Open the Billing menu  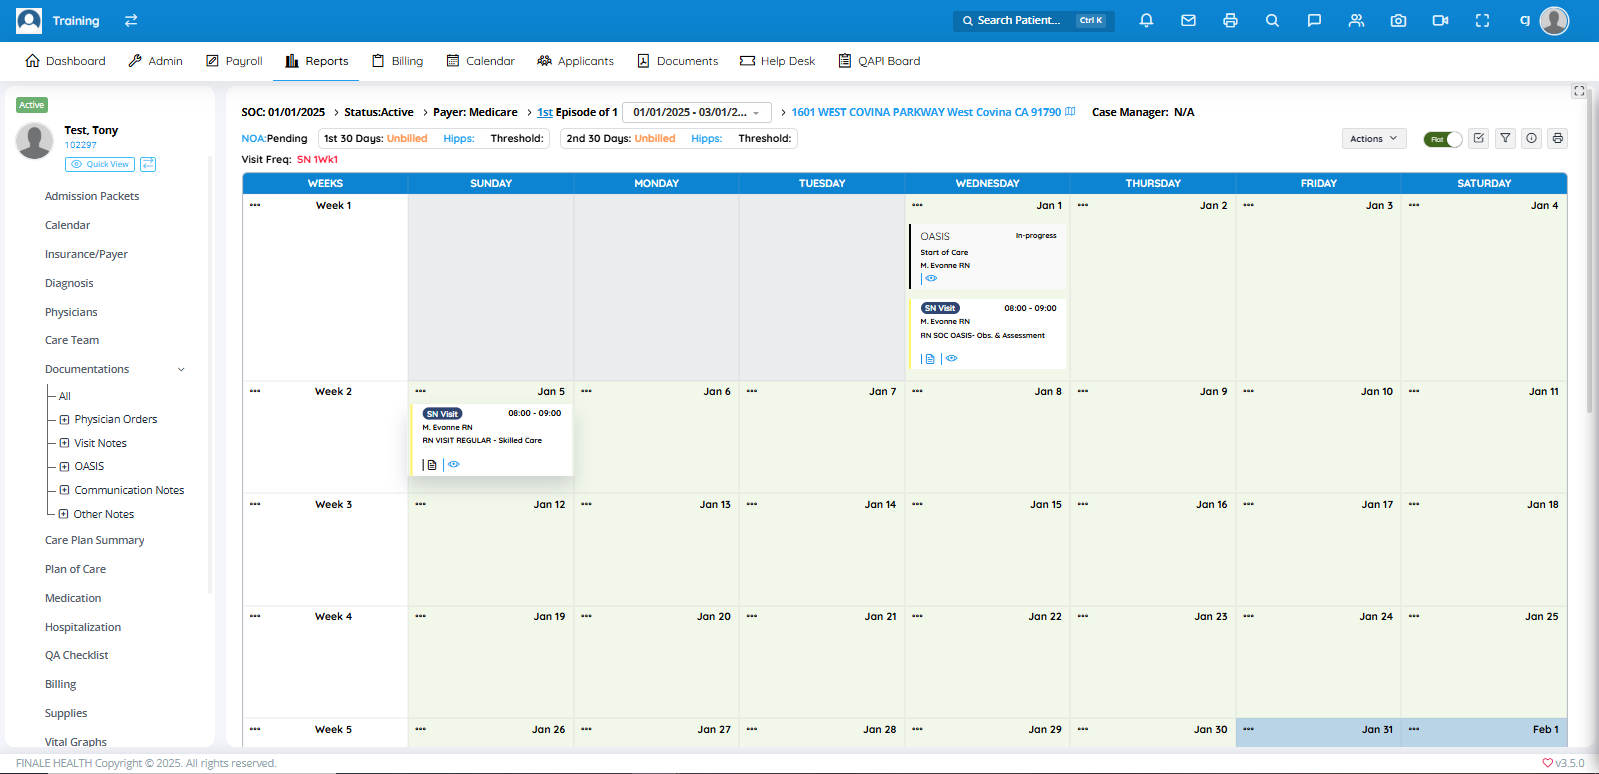pyautogui.click(x=397, y=61)
